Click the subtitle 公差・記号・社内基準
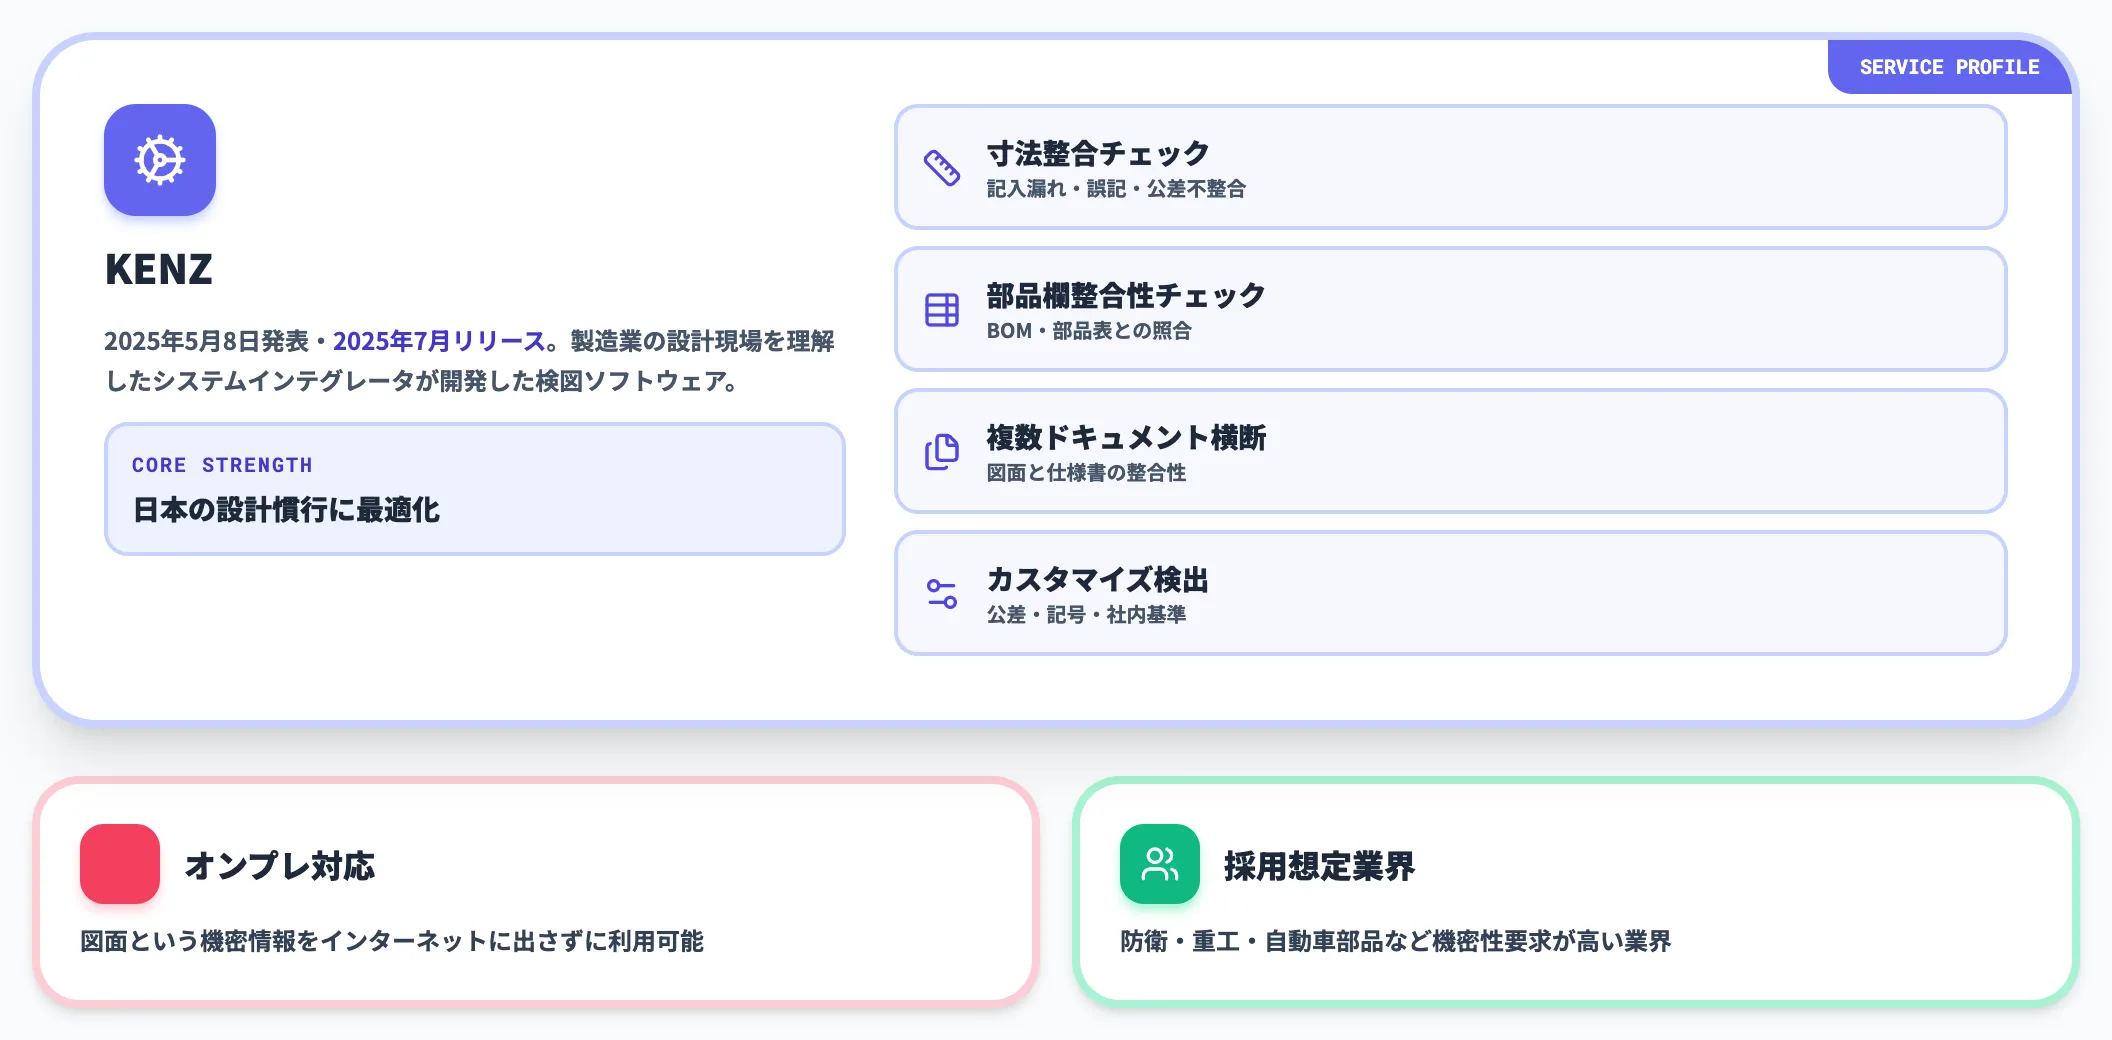Screen dimensions: 2112x1040 1086,615
